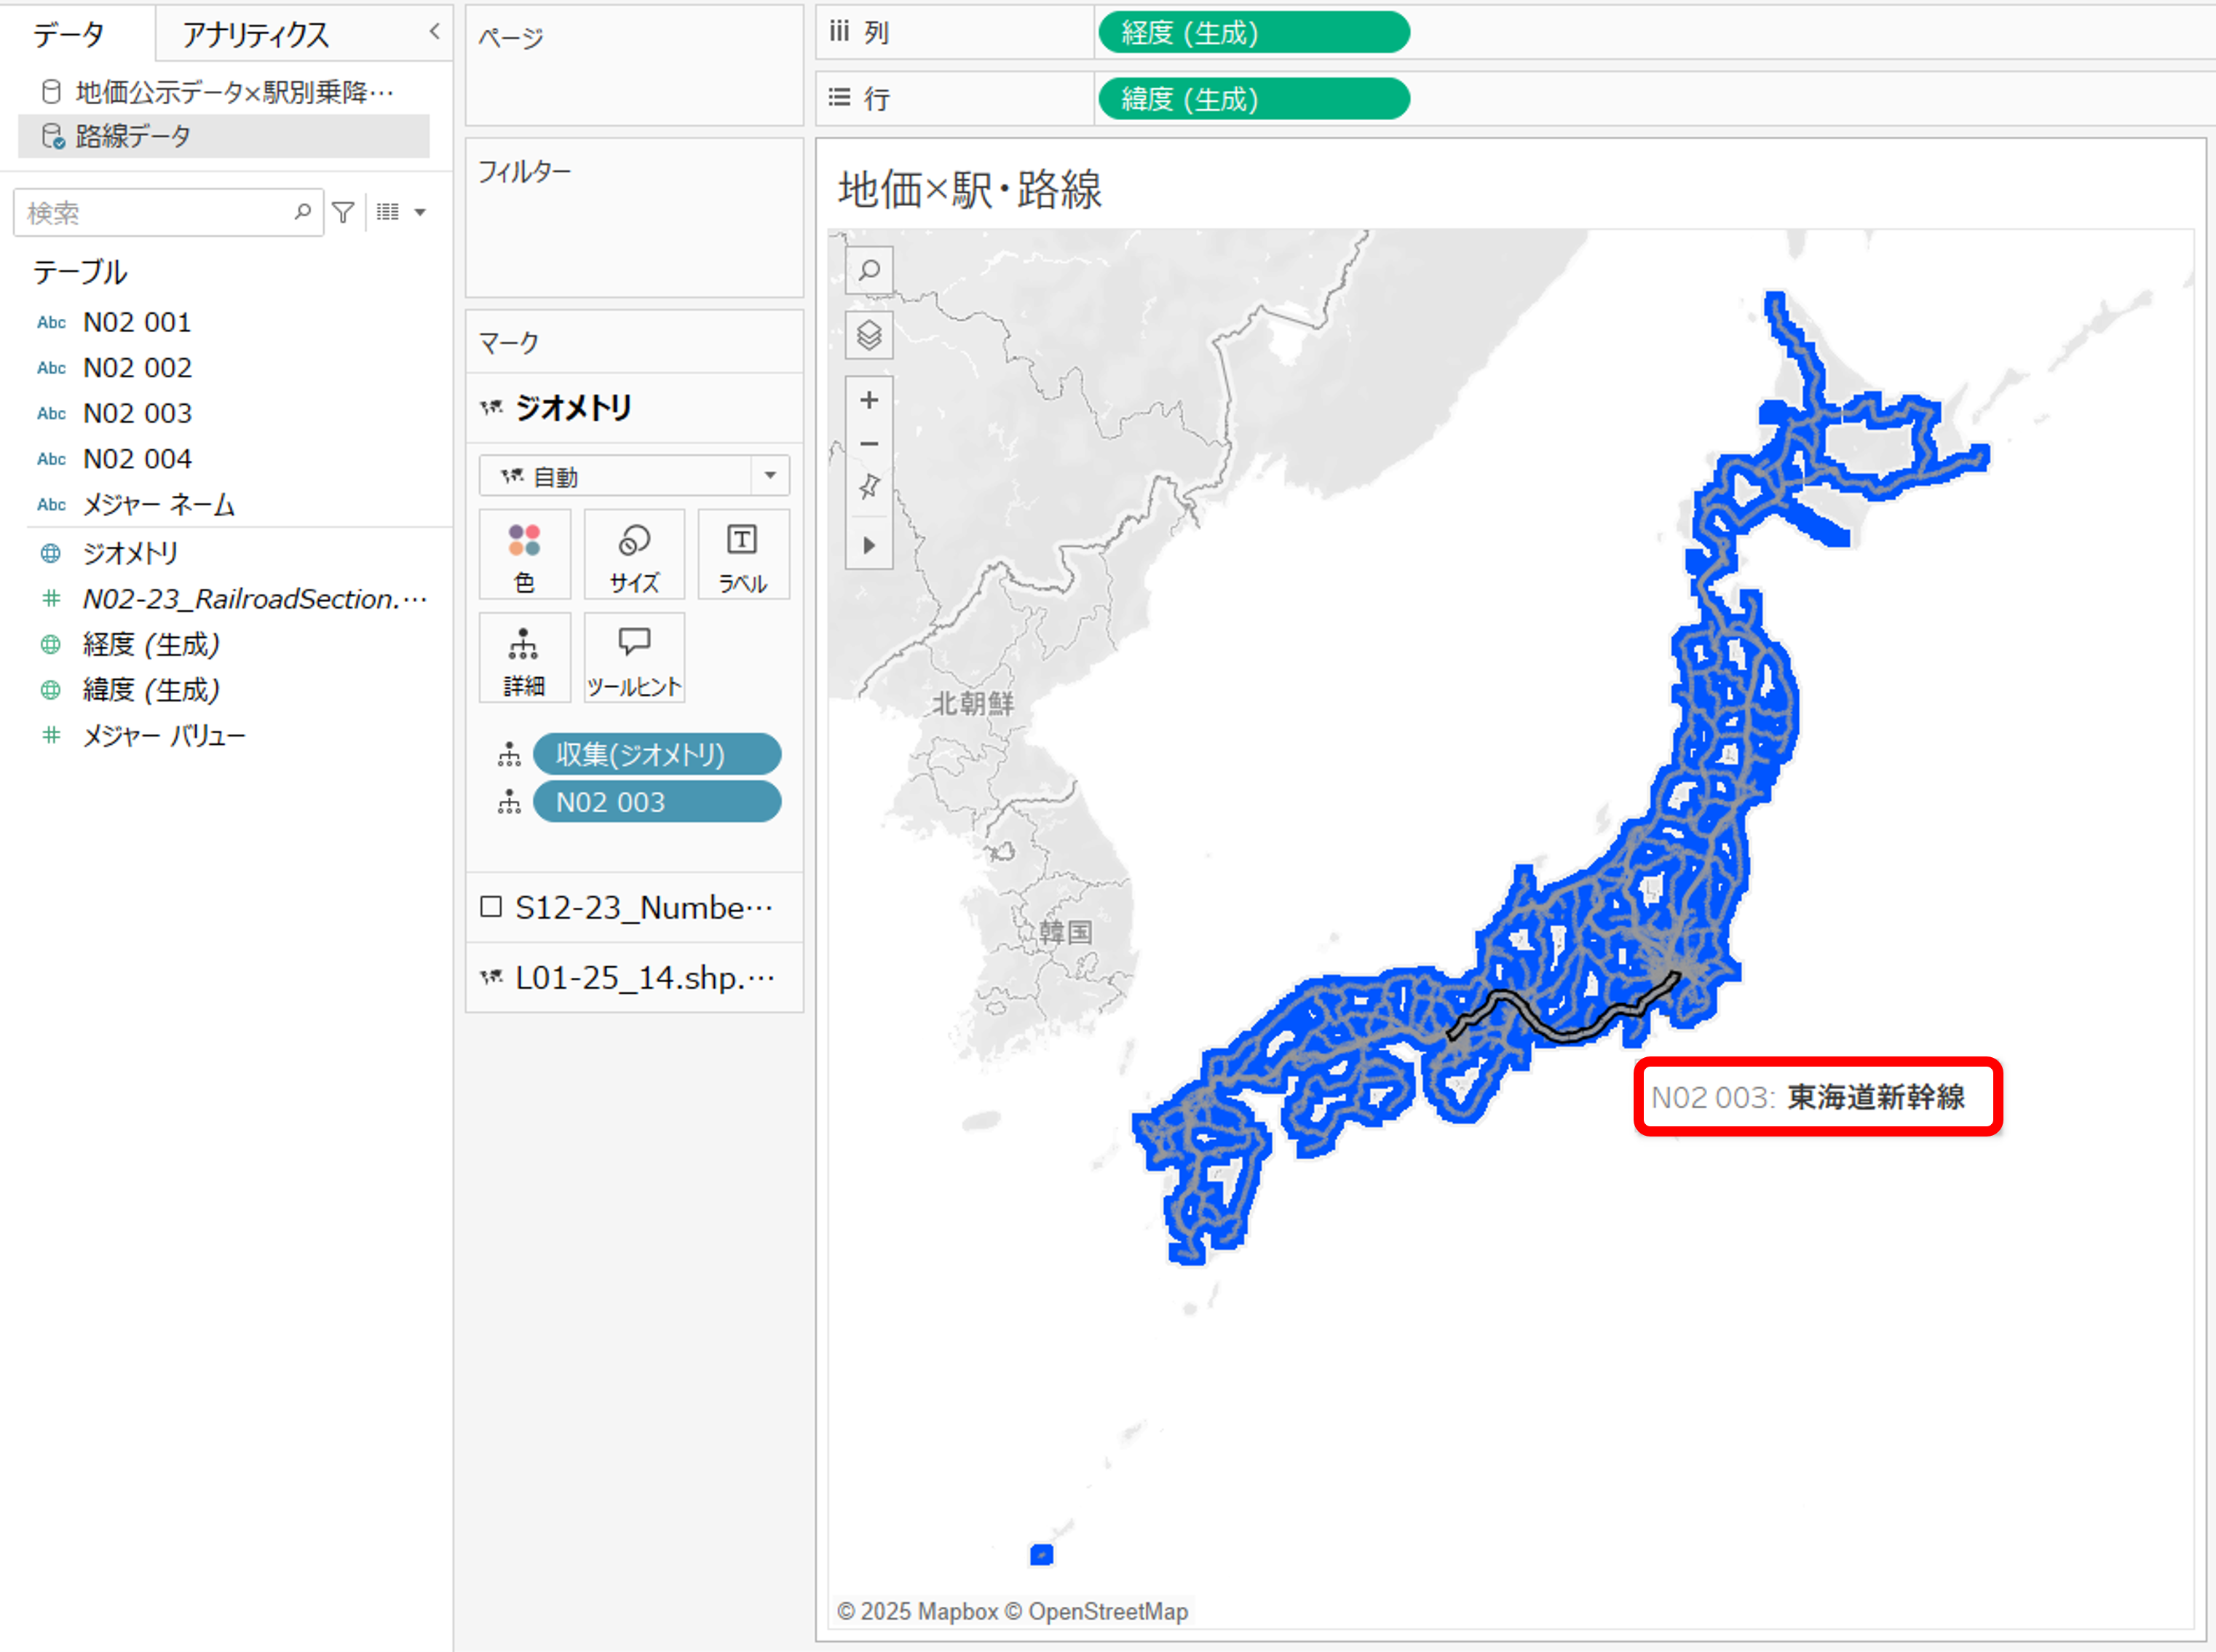Screen dimensions: 2216x1652
Task: Click the Mapbox OpenStreetMap attribution link
Action: (x=1012, y=1611)
